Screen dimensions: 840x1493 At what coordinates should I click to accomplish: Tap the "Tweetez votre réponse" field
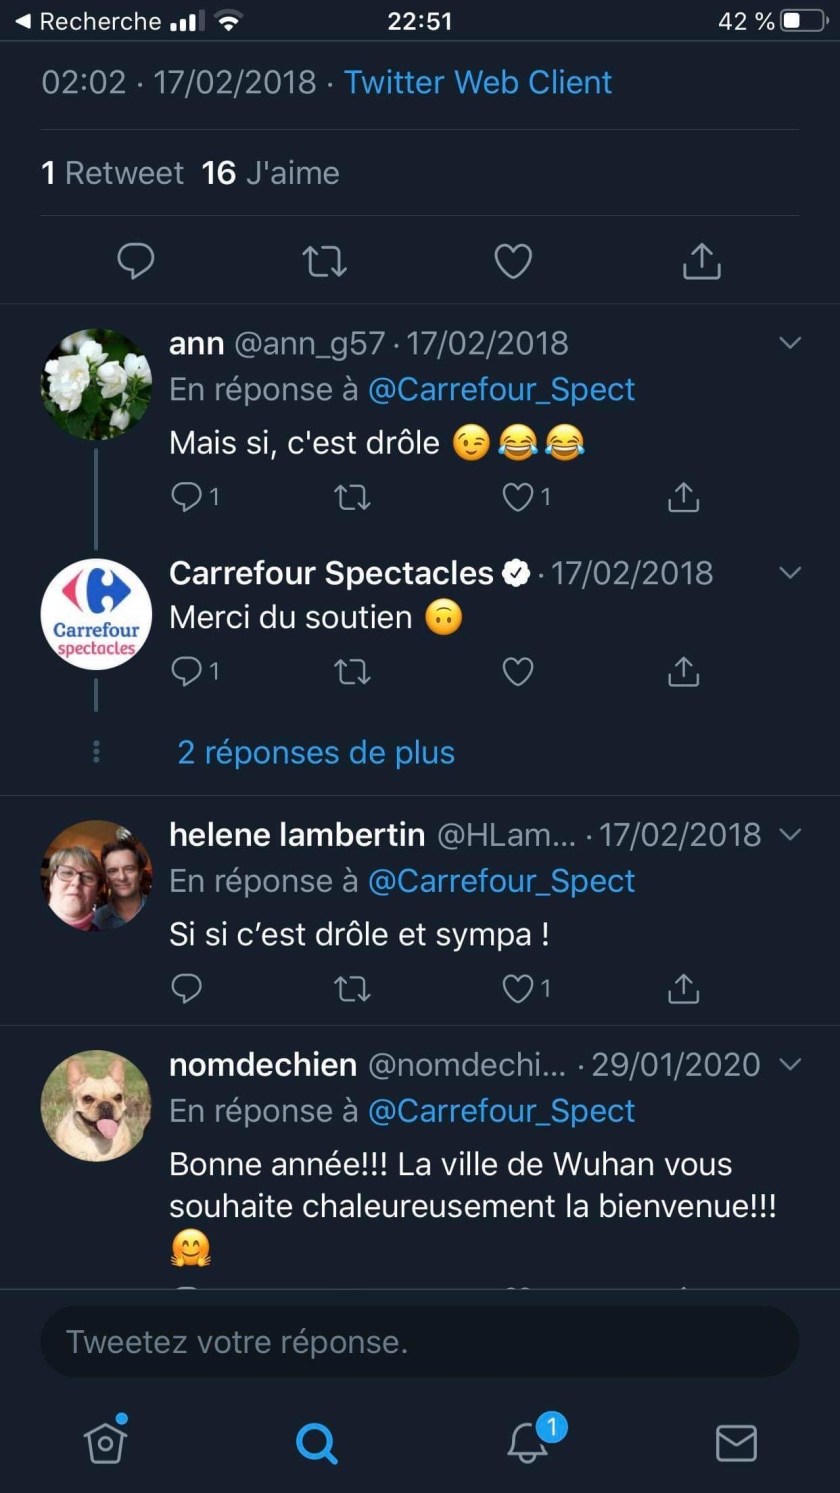(x=420, y=1341)
